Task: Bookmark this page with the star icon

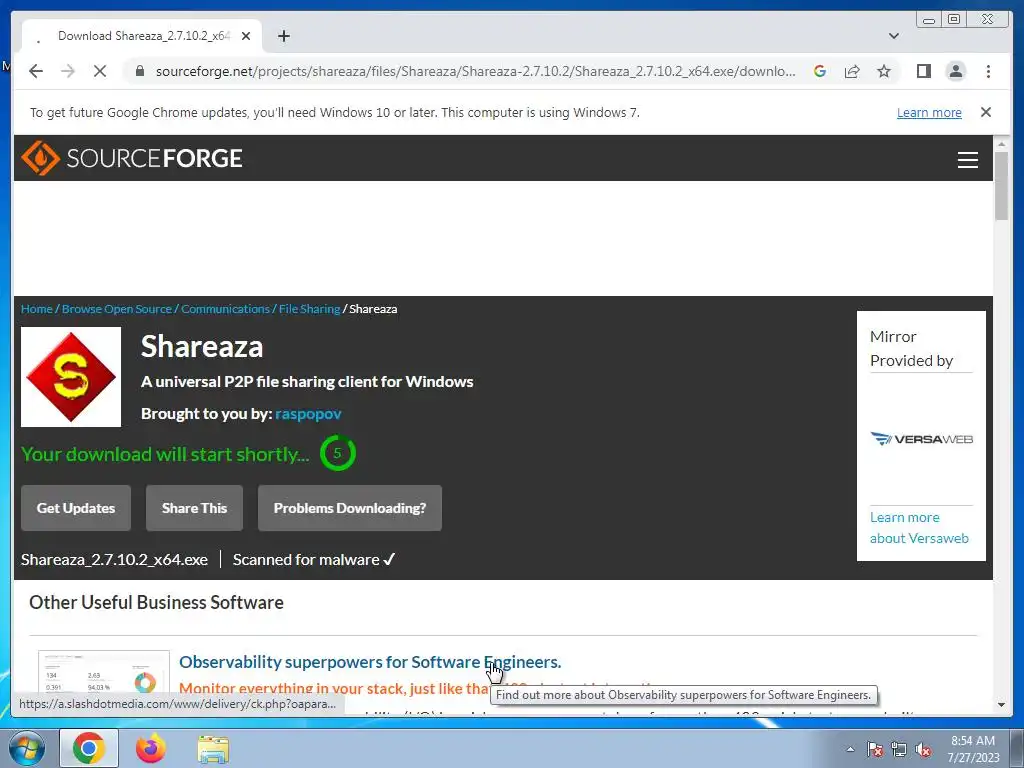Action: (884, 71)
